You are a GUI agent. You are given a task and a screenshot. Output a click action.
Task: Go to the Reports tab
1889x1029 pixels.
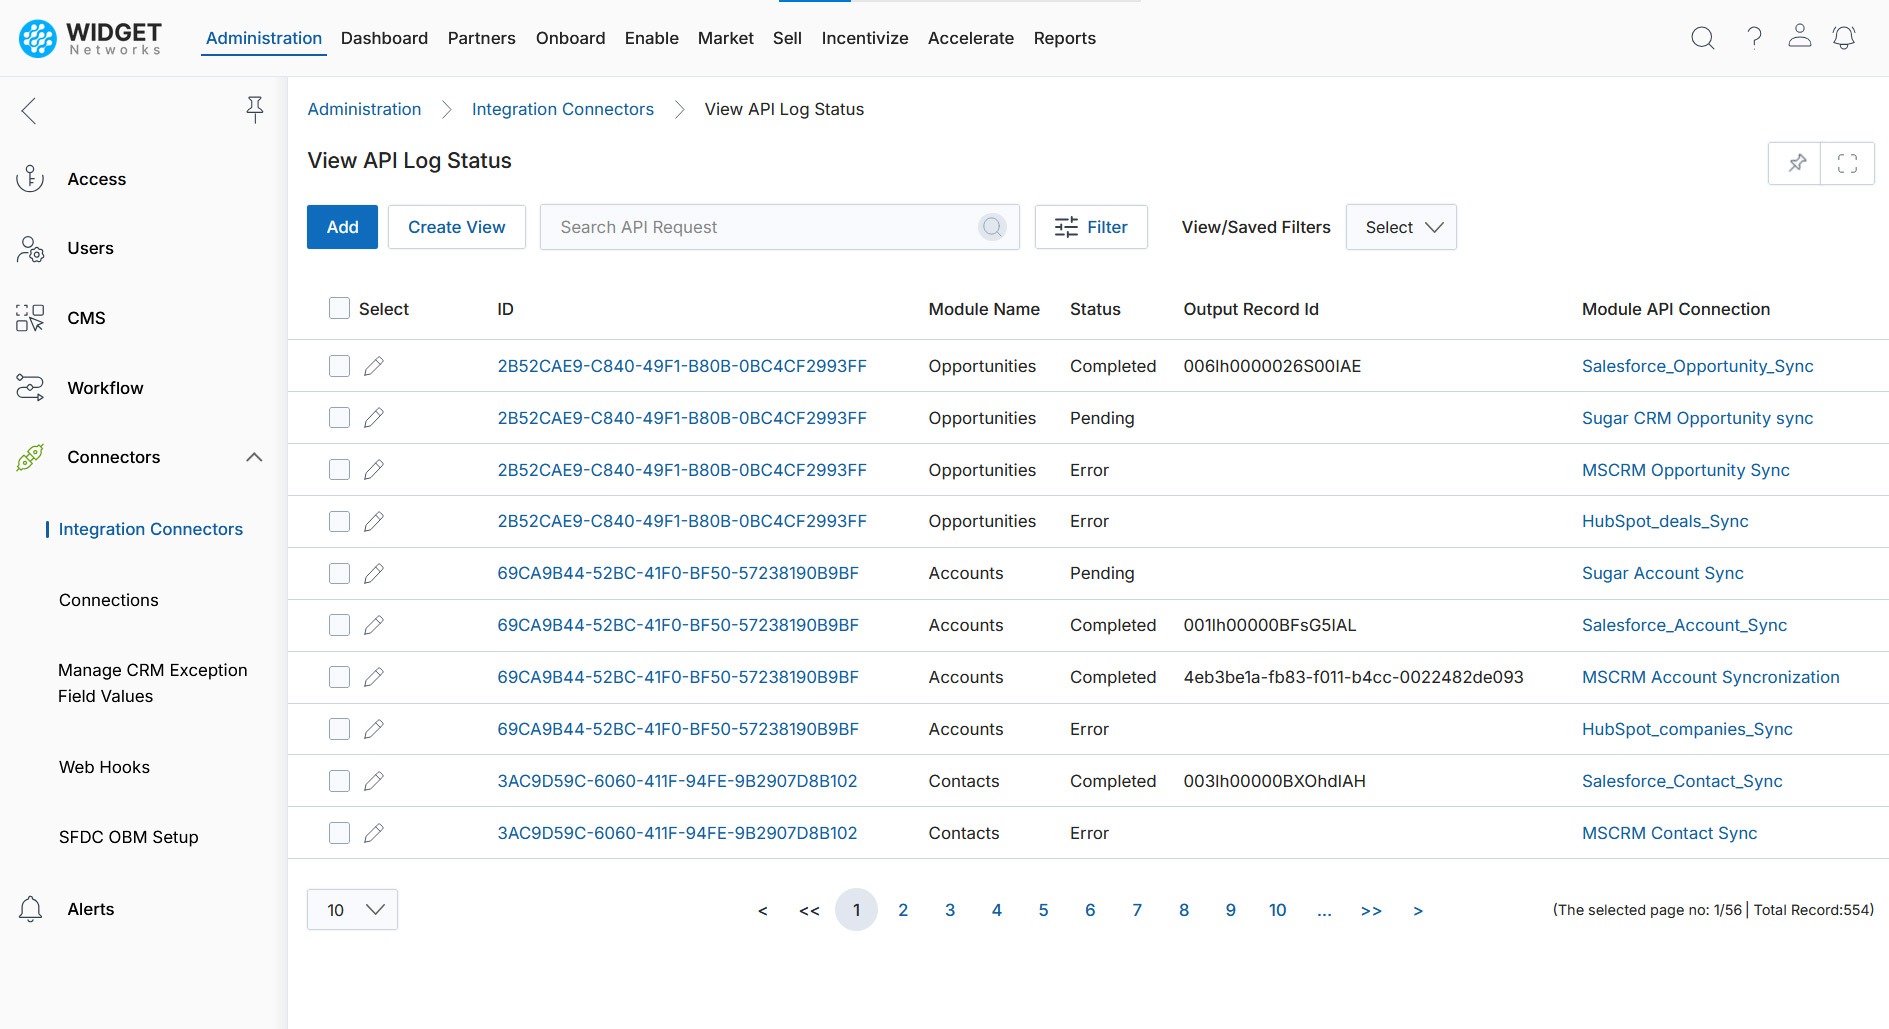[x=1064, y=38]
